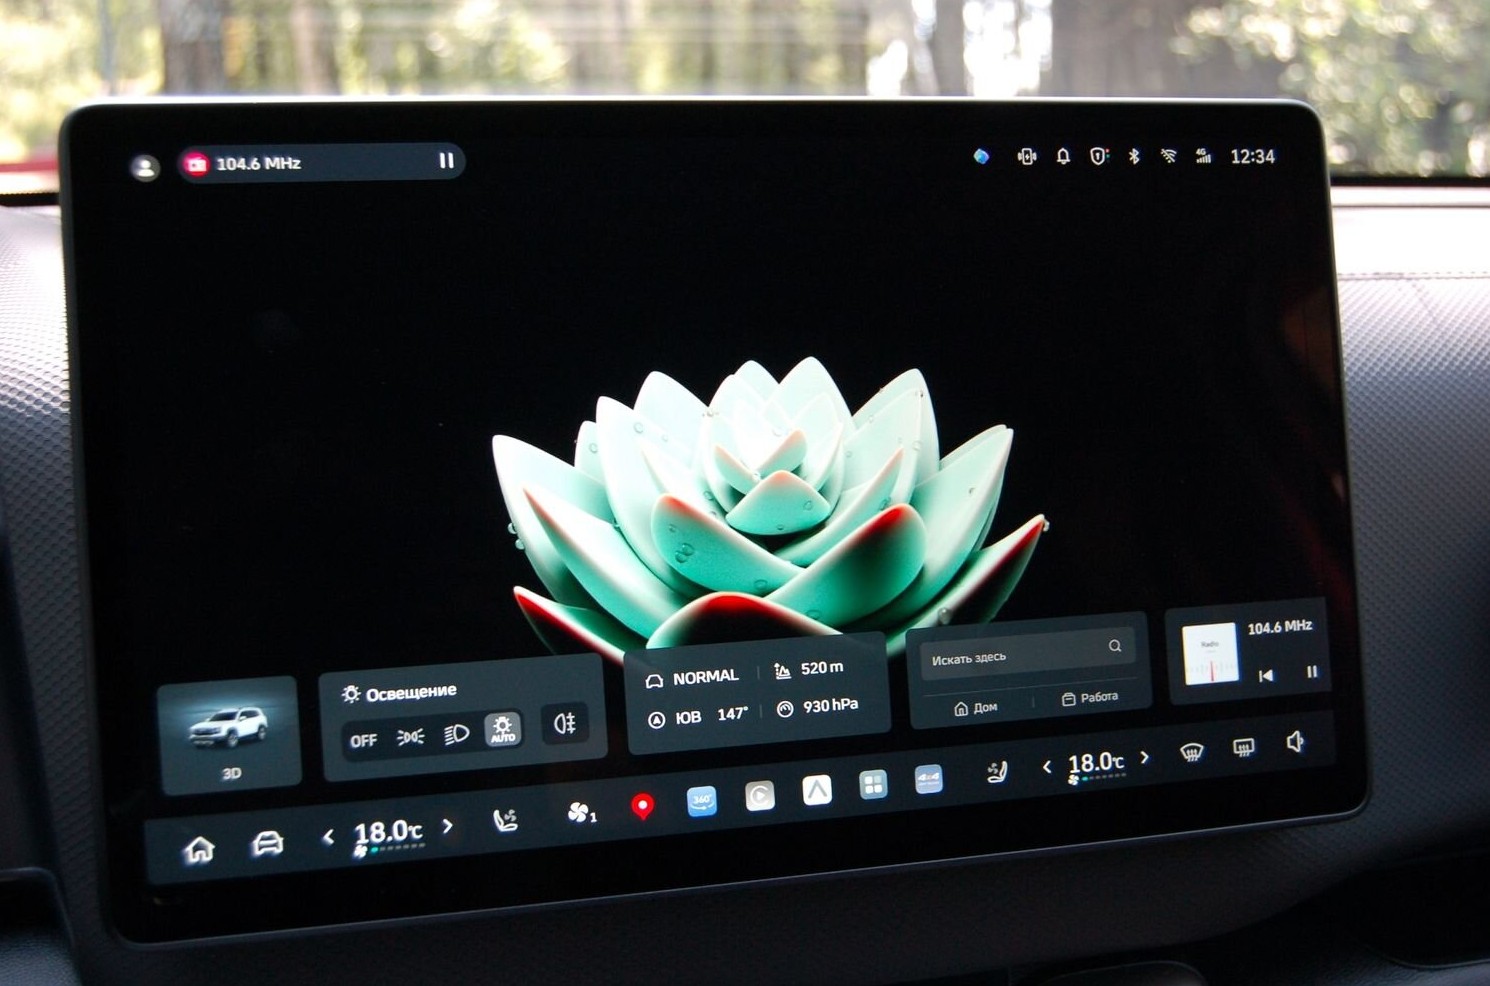Open the home screen icon in bottom bar
Image resolution: width=1490 pixels, height=986 pixels.
(200, 849)
